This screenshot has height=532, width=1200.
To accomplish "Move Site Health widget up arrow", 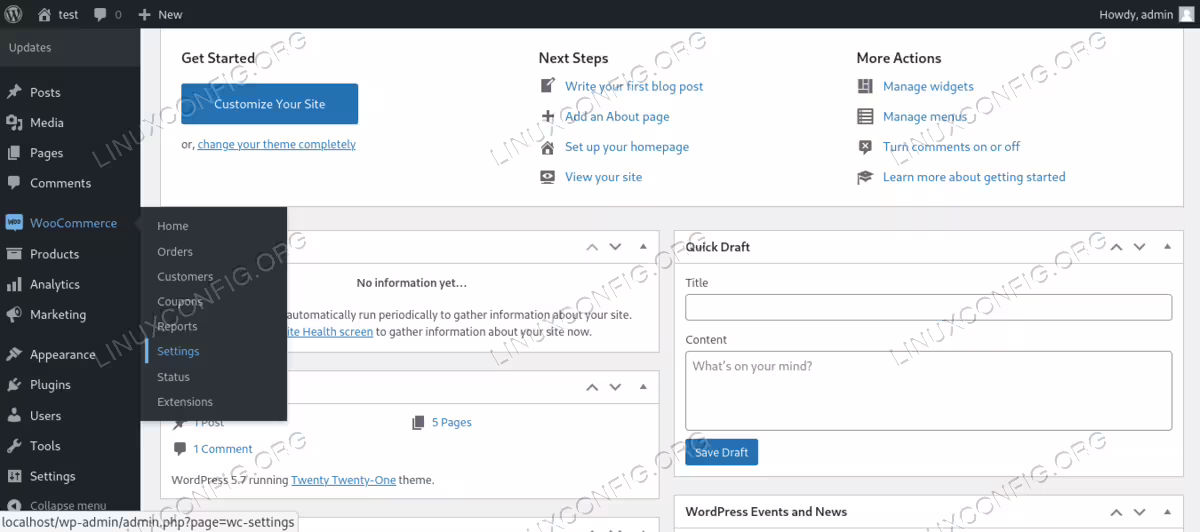I will tap(592, 247).
